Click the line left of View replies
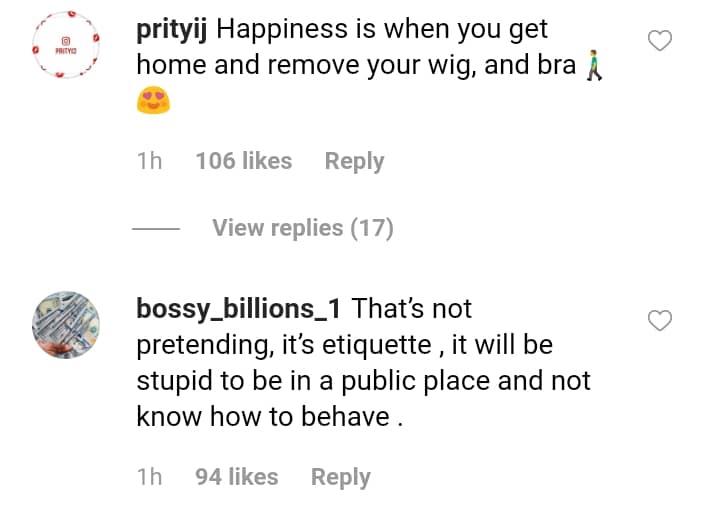Viewport: 720px width, 519px height. pos(156,230)
